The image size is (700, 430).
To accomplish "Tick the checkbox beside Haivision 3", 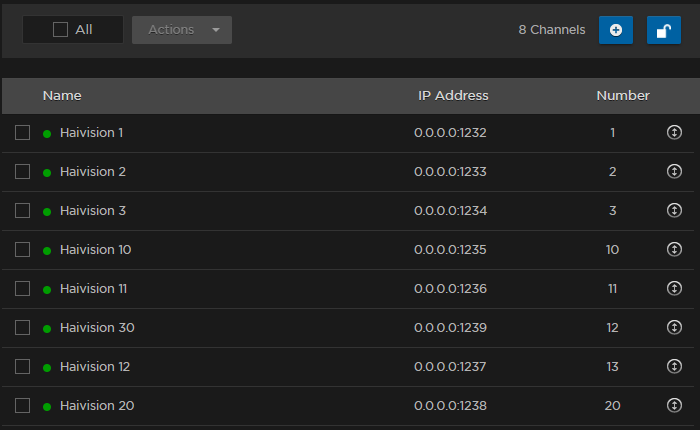I will pos(23,210).
